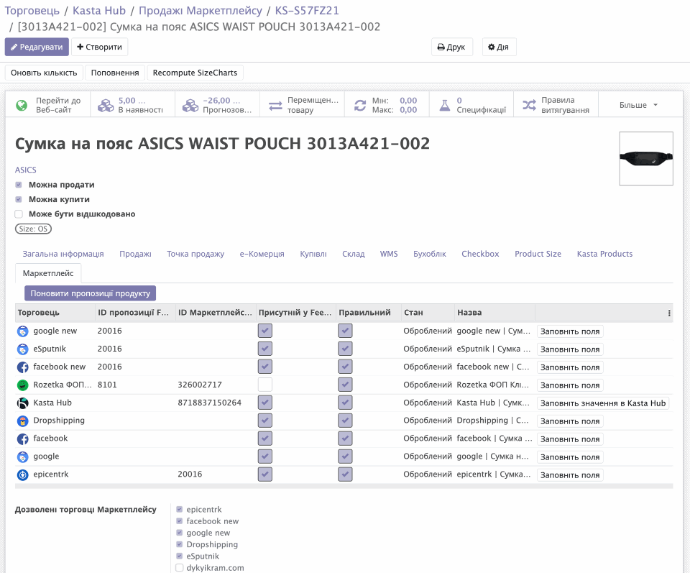This screenshot has height=573, width=690.
Task: Open the ASICS brand link
Action: 26,170
